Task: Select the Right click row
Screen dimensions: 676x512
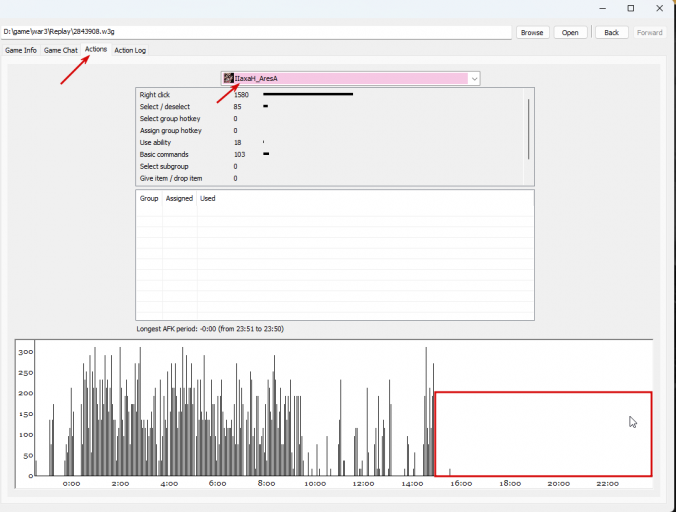Action: [x=330, y=95]
